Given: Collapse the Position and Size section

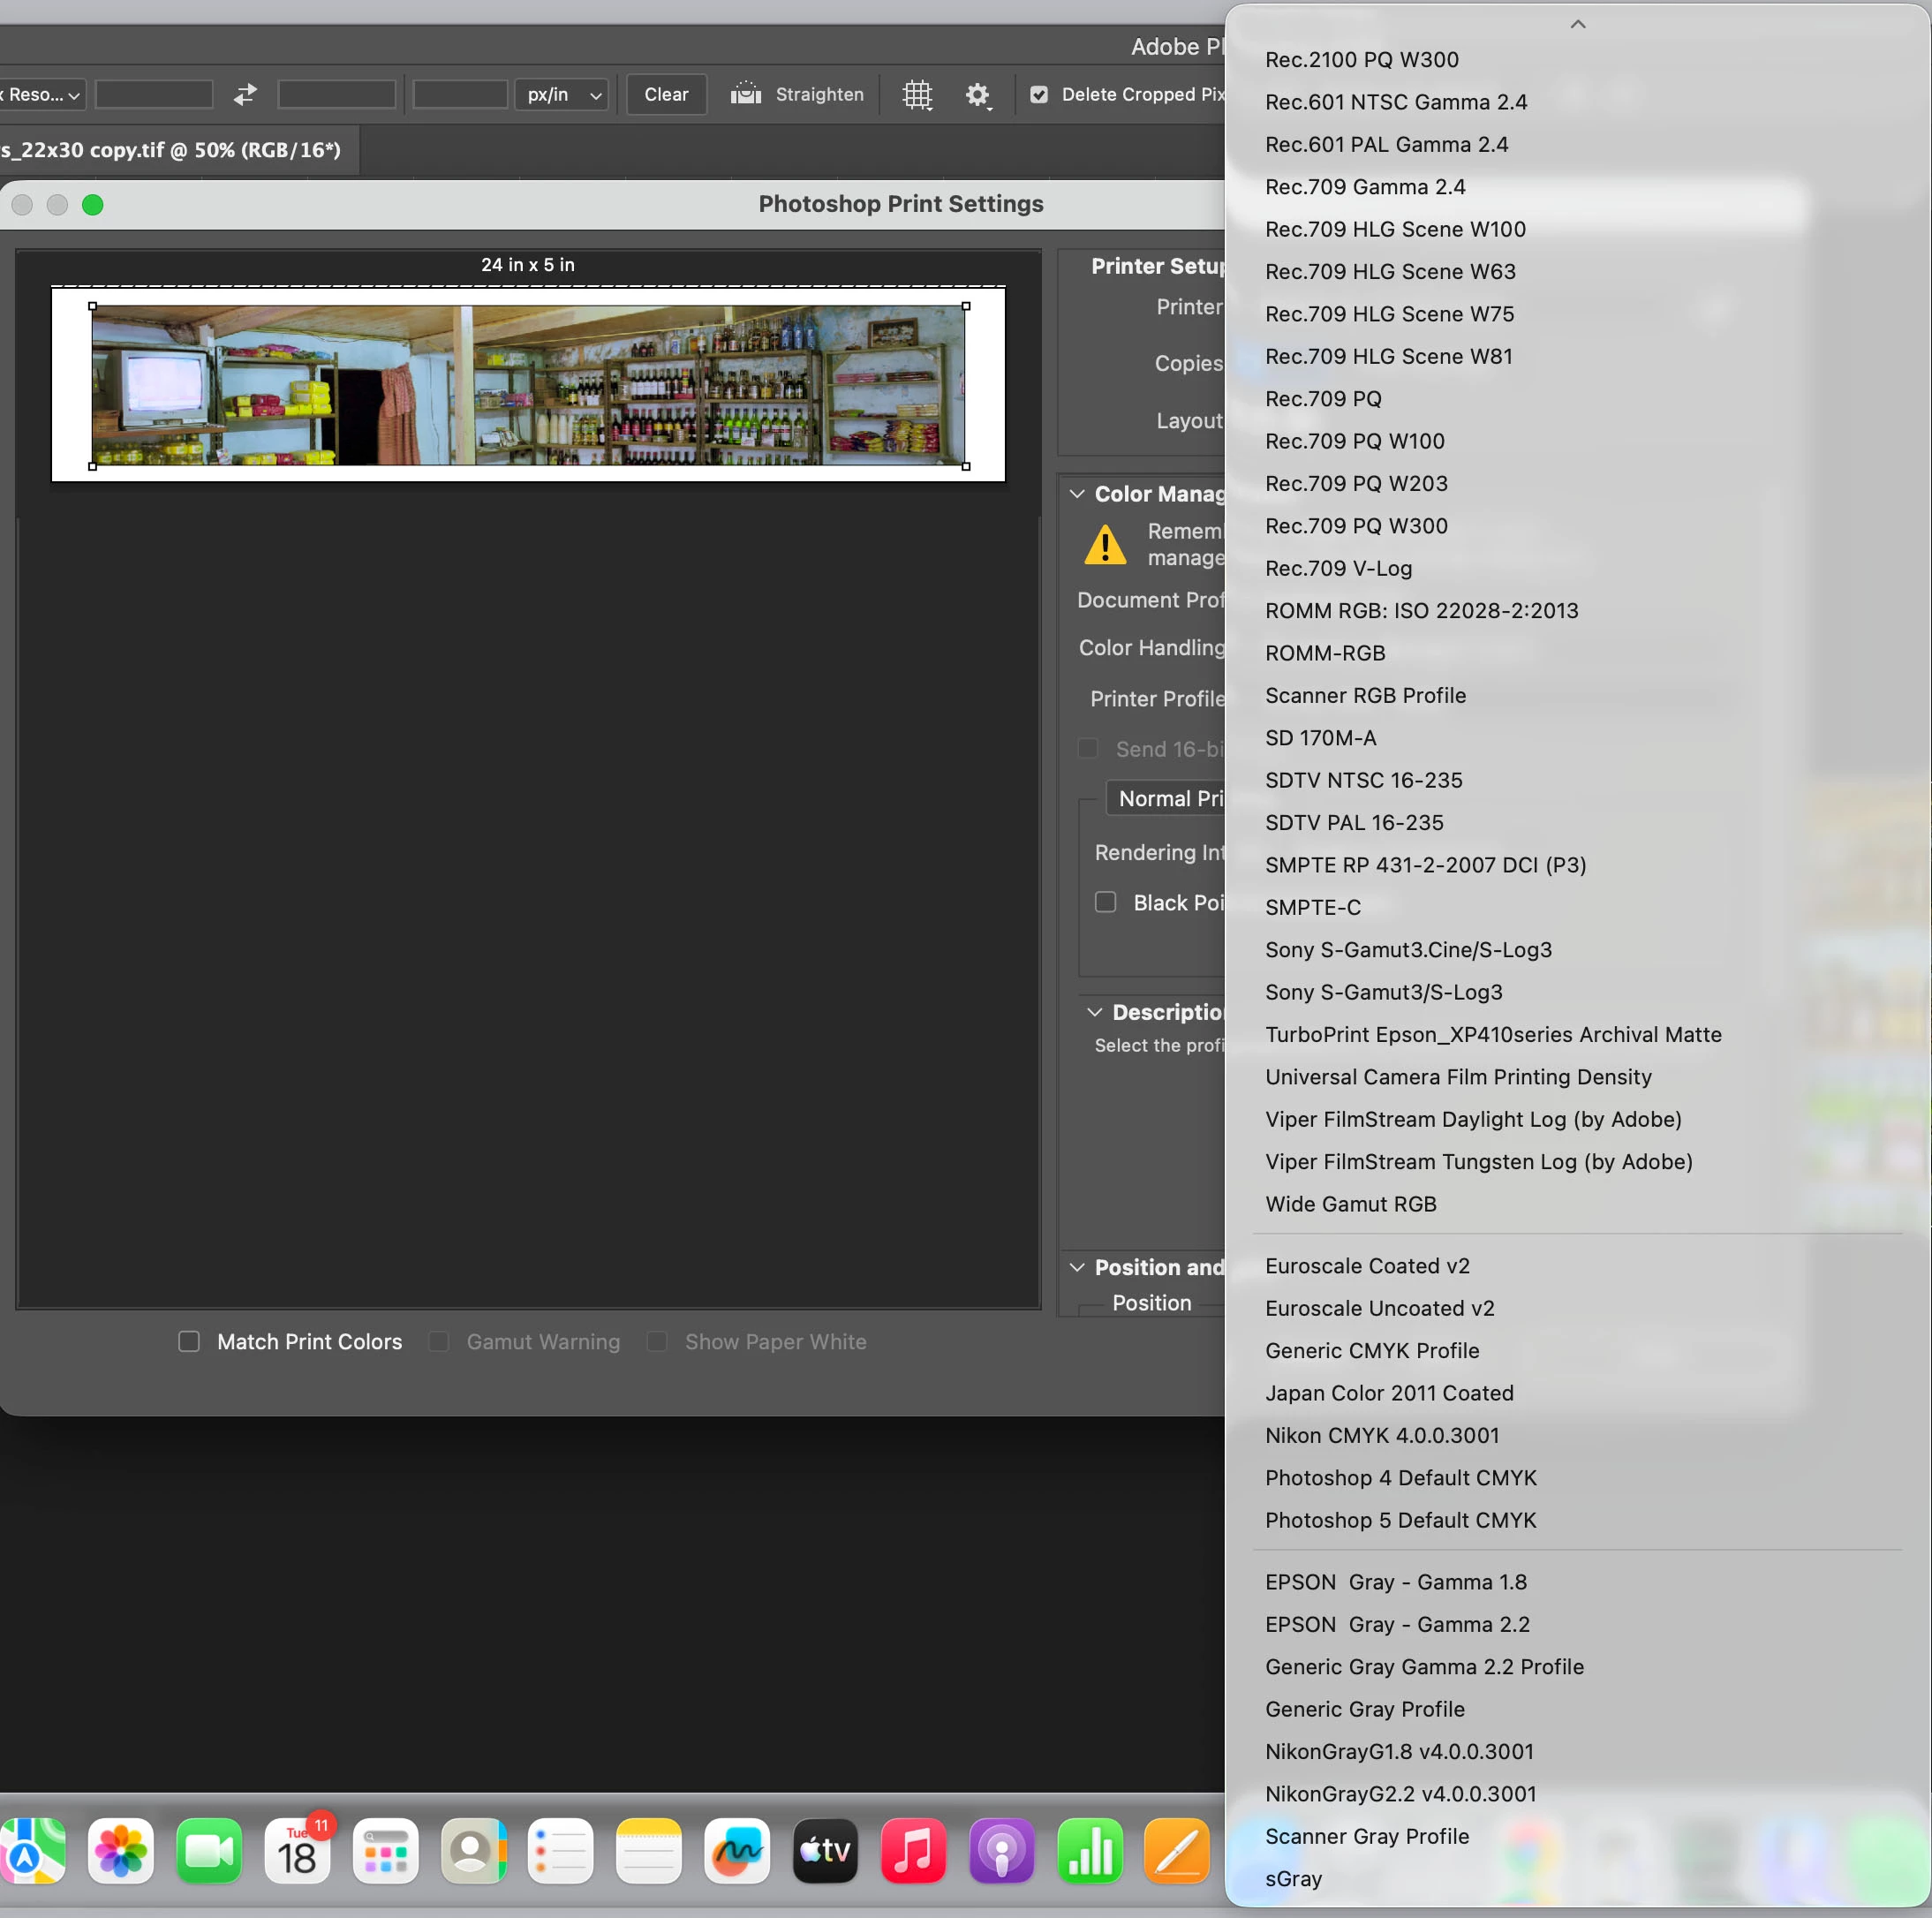Looking at the screenshot, I should 1077,1267.
